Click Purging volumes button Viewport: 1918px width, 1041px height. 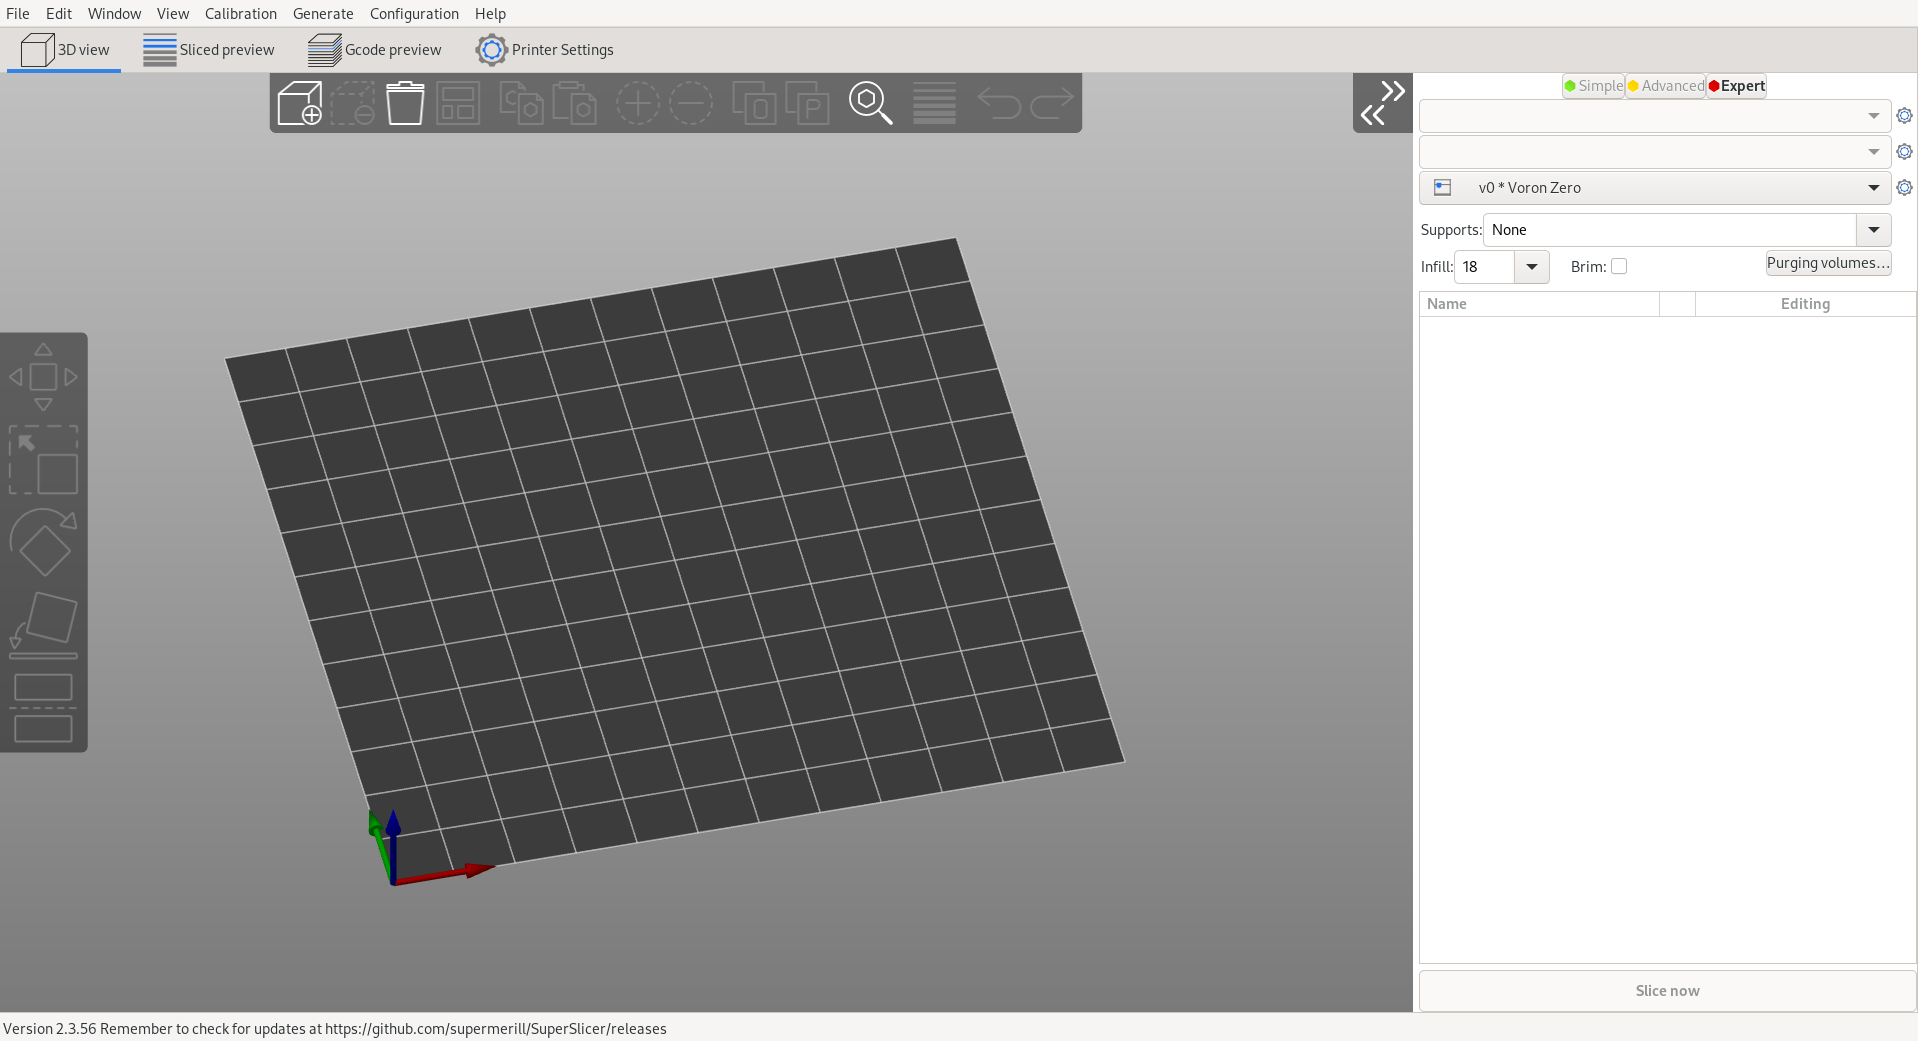tap(1828, 263)
